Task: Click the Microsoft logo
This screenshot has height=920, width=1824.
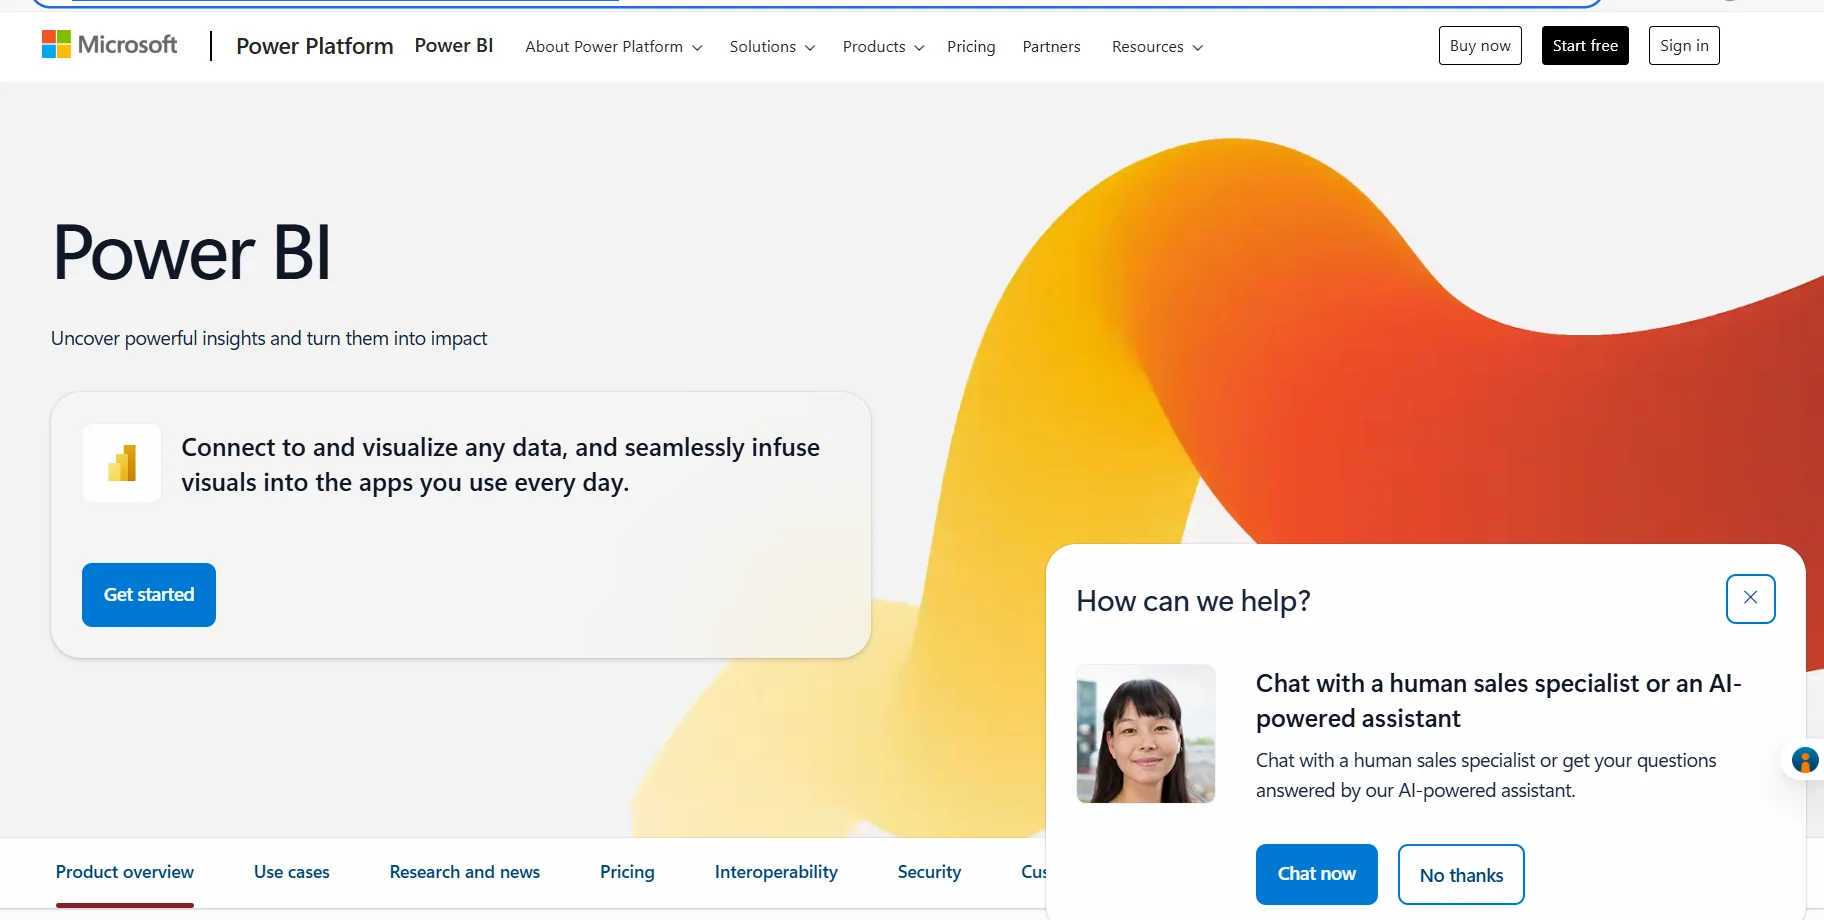Action: (x=109, y=43)
